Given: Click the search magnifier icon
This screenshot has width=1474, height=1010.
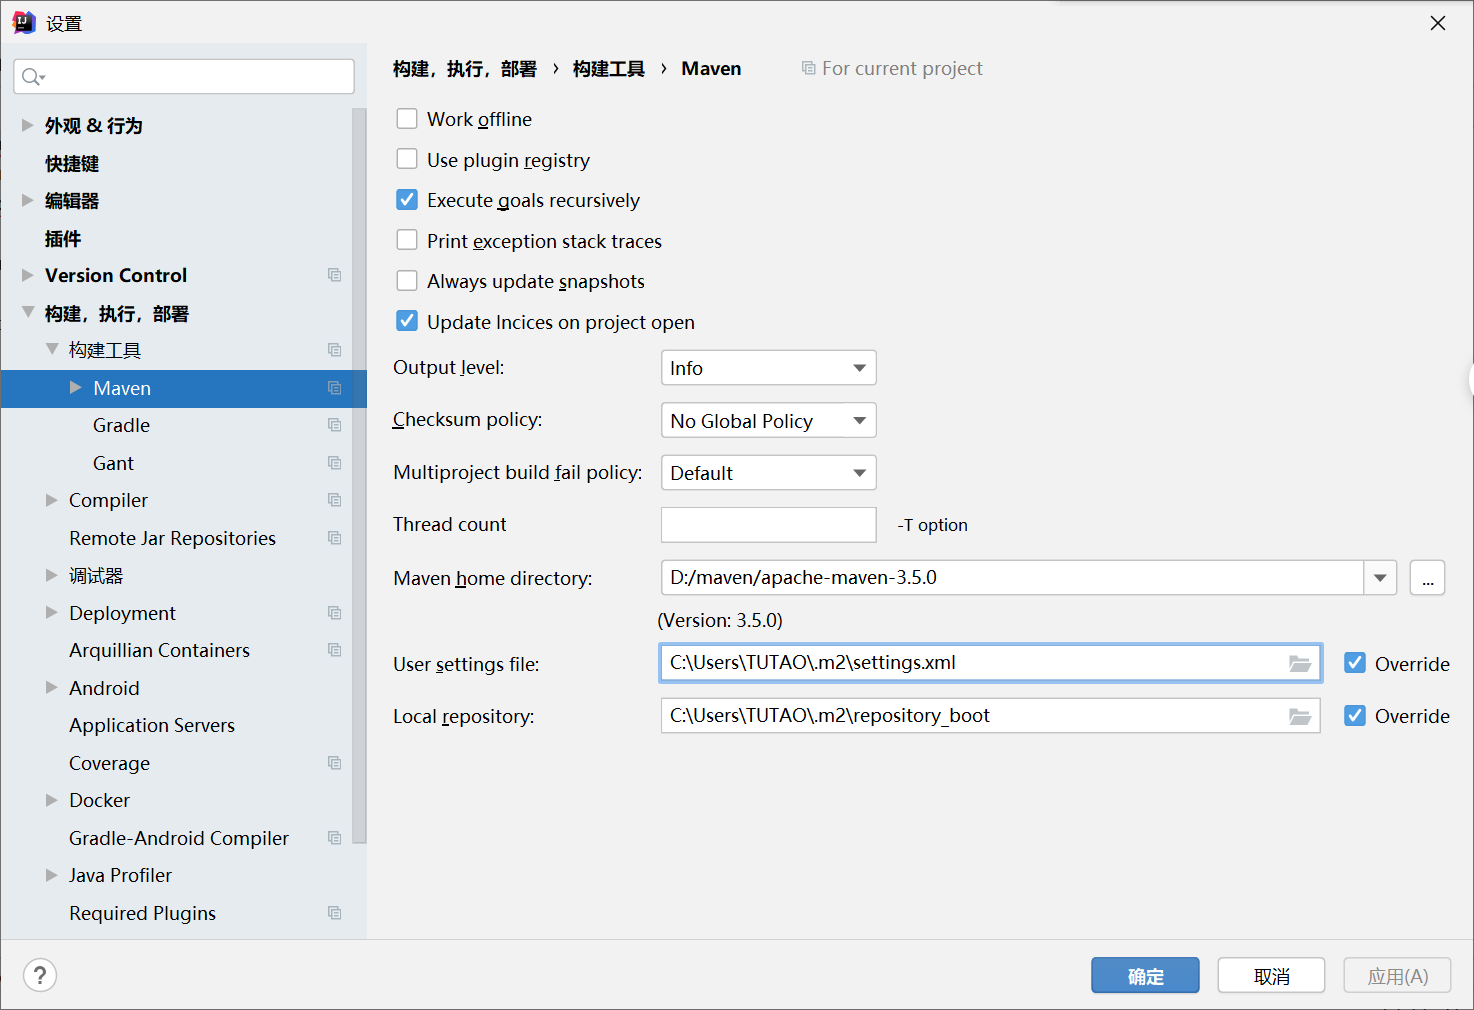Looking at the screenshot, I should [32, 77].
